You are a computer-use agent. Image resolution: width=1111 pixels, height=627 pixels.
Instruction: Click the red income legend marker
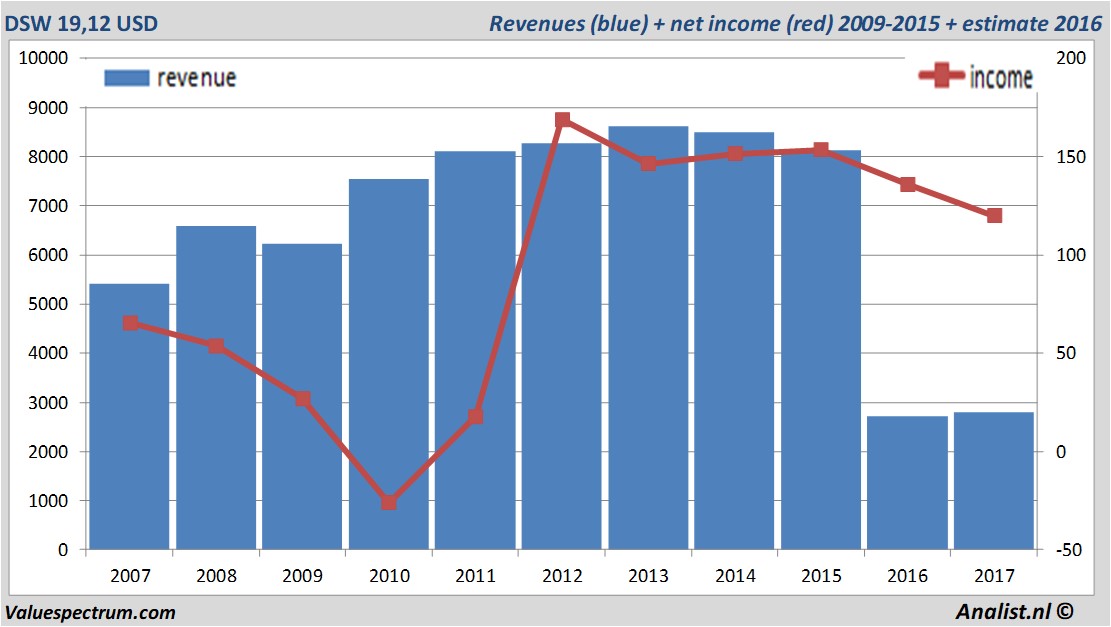[942, 75]
